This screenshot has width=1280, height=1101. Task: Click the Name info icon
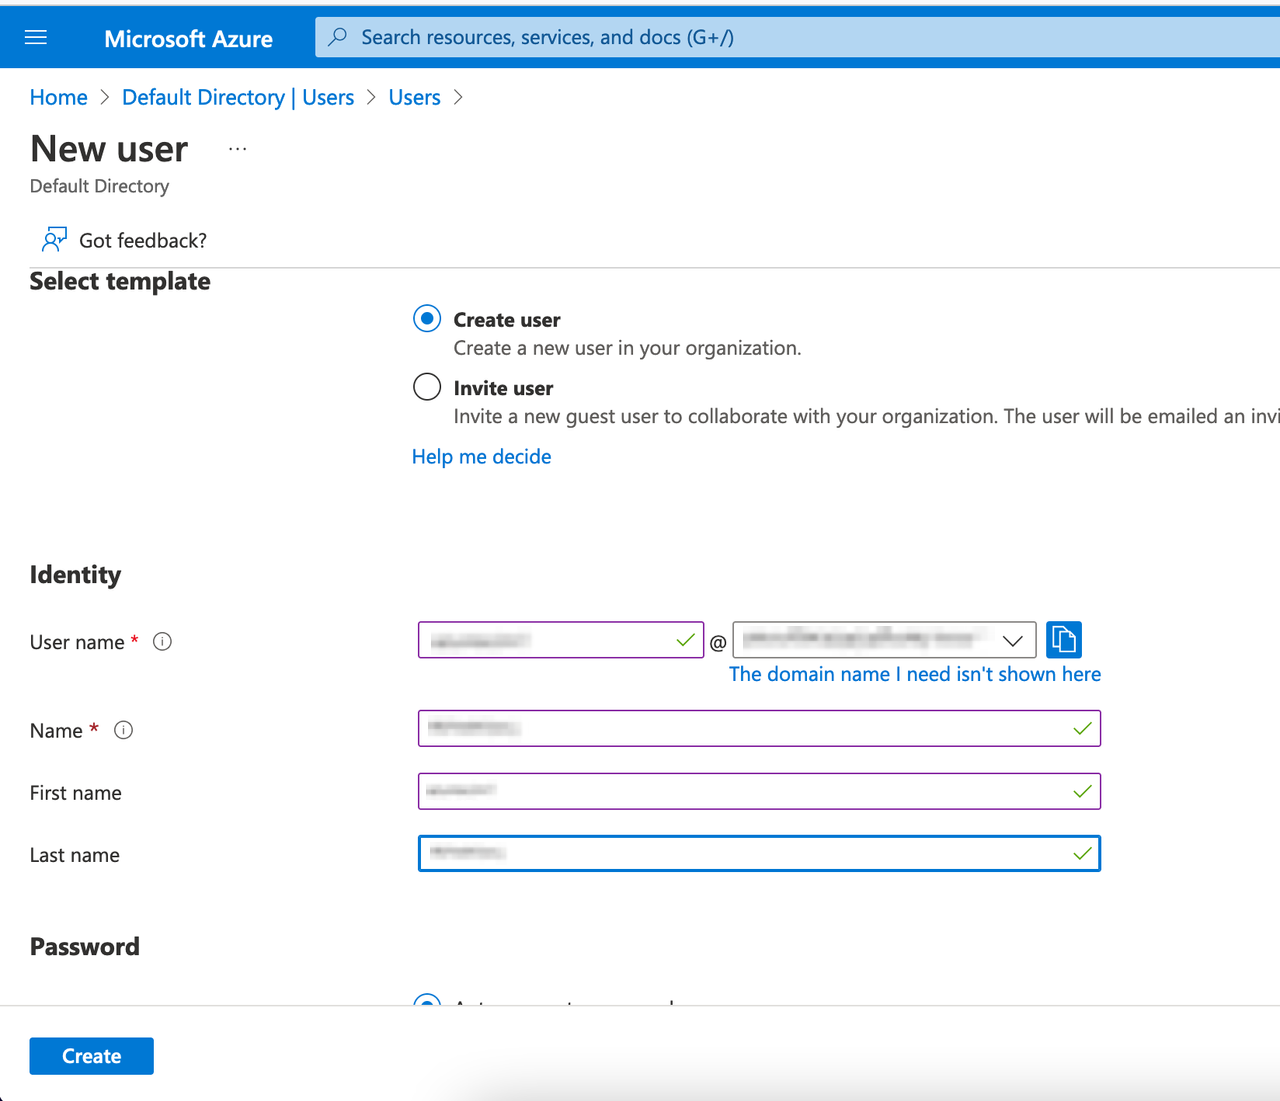pyautogui.click(x=123, y=730)
